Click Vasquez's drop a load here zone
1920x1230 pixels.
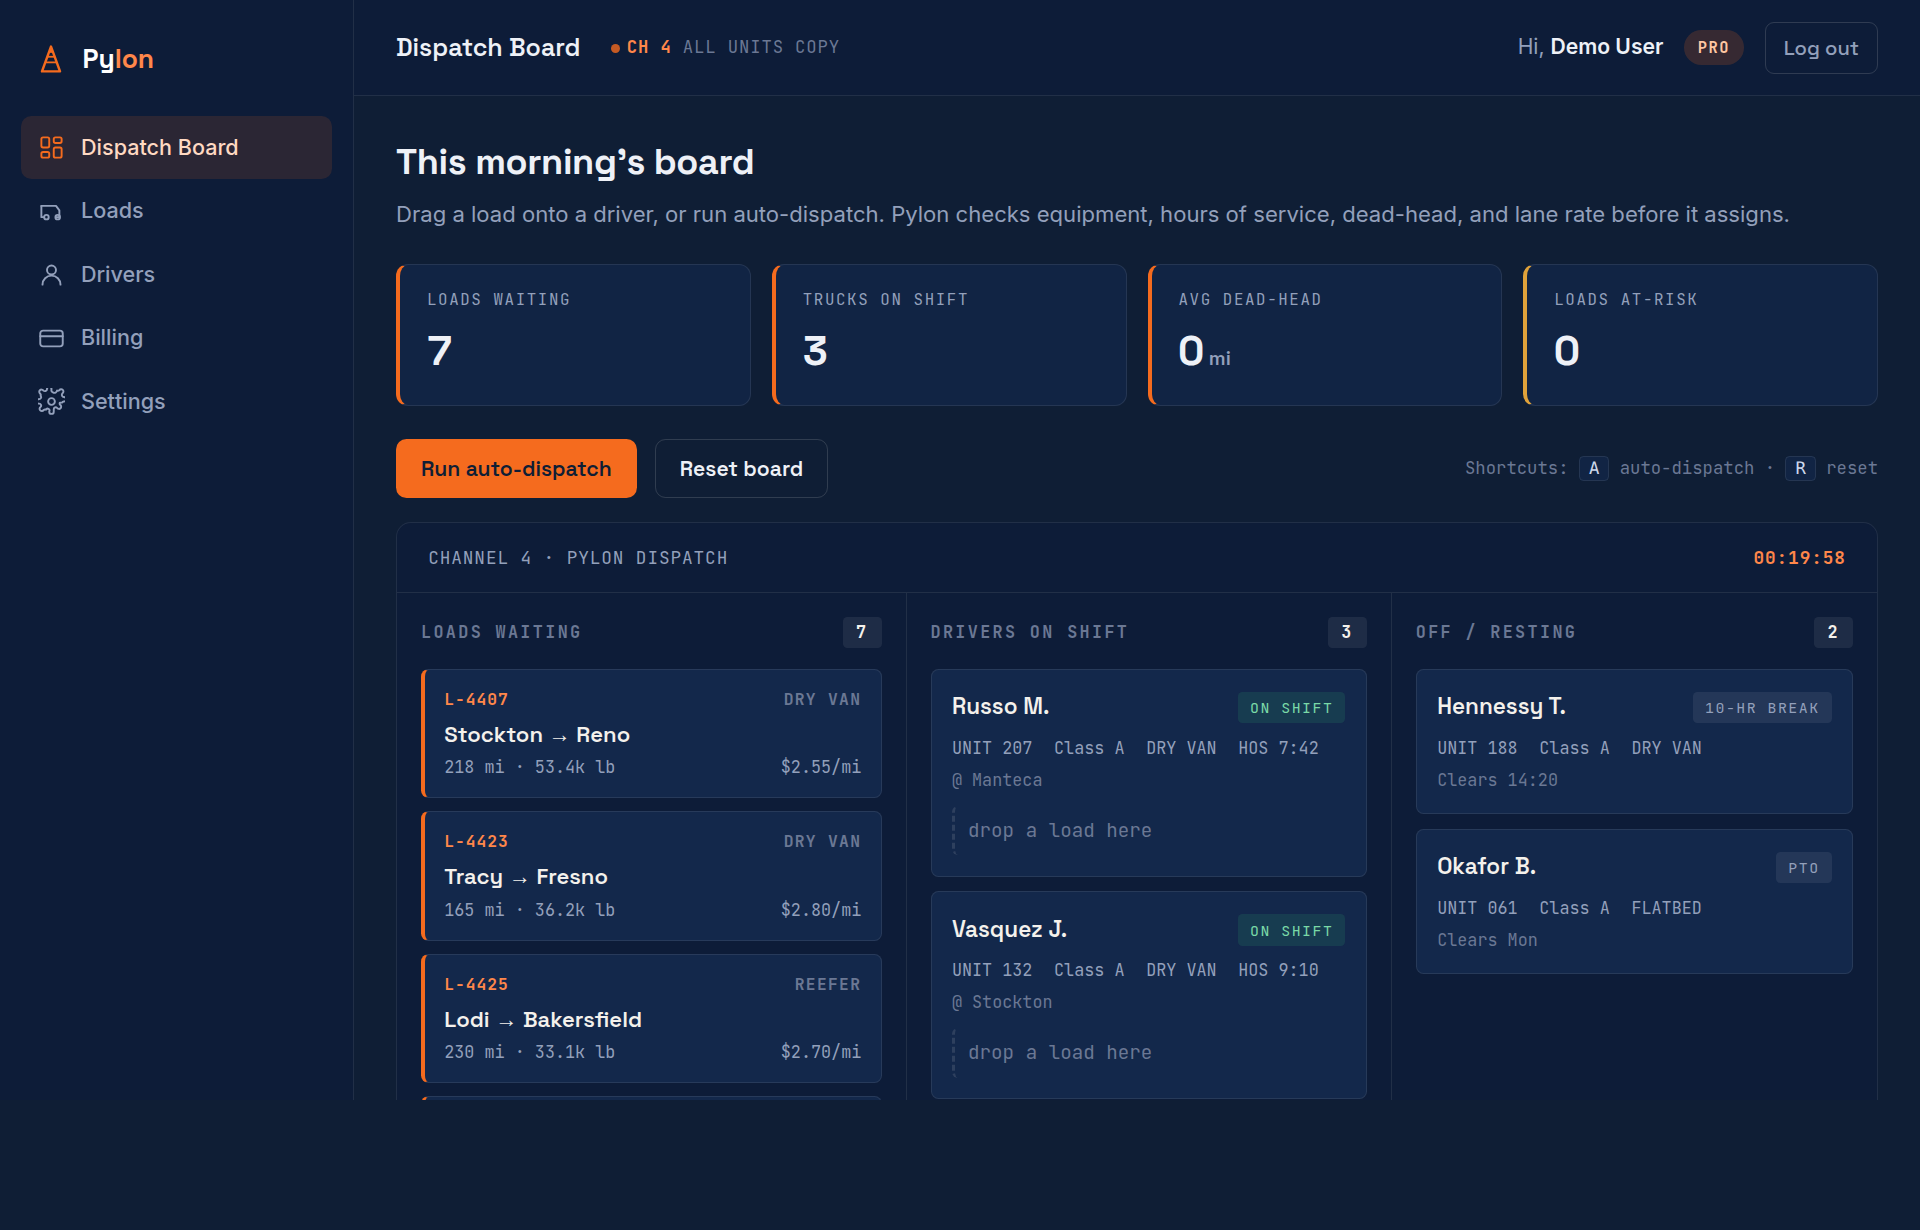click(1149, 1053)
